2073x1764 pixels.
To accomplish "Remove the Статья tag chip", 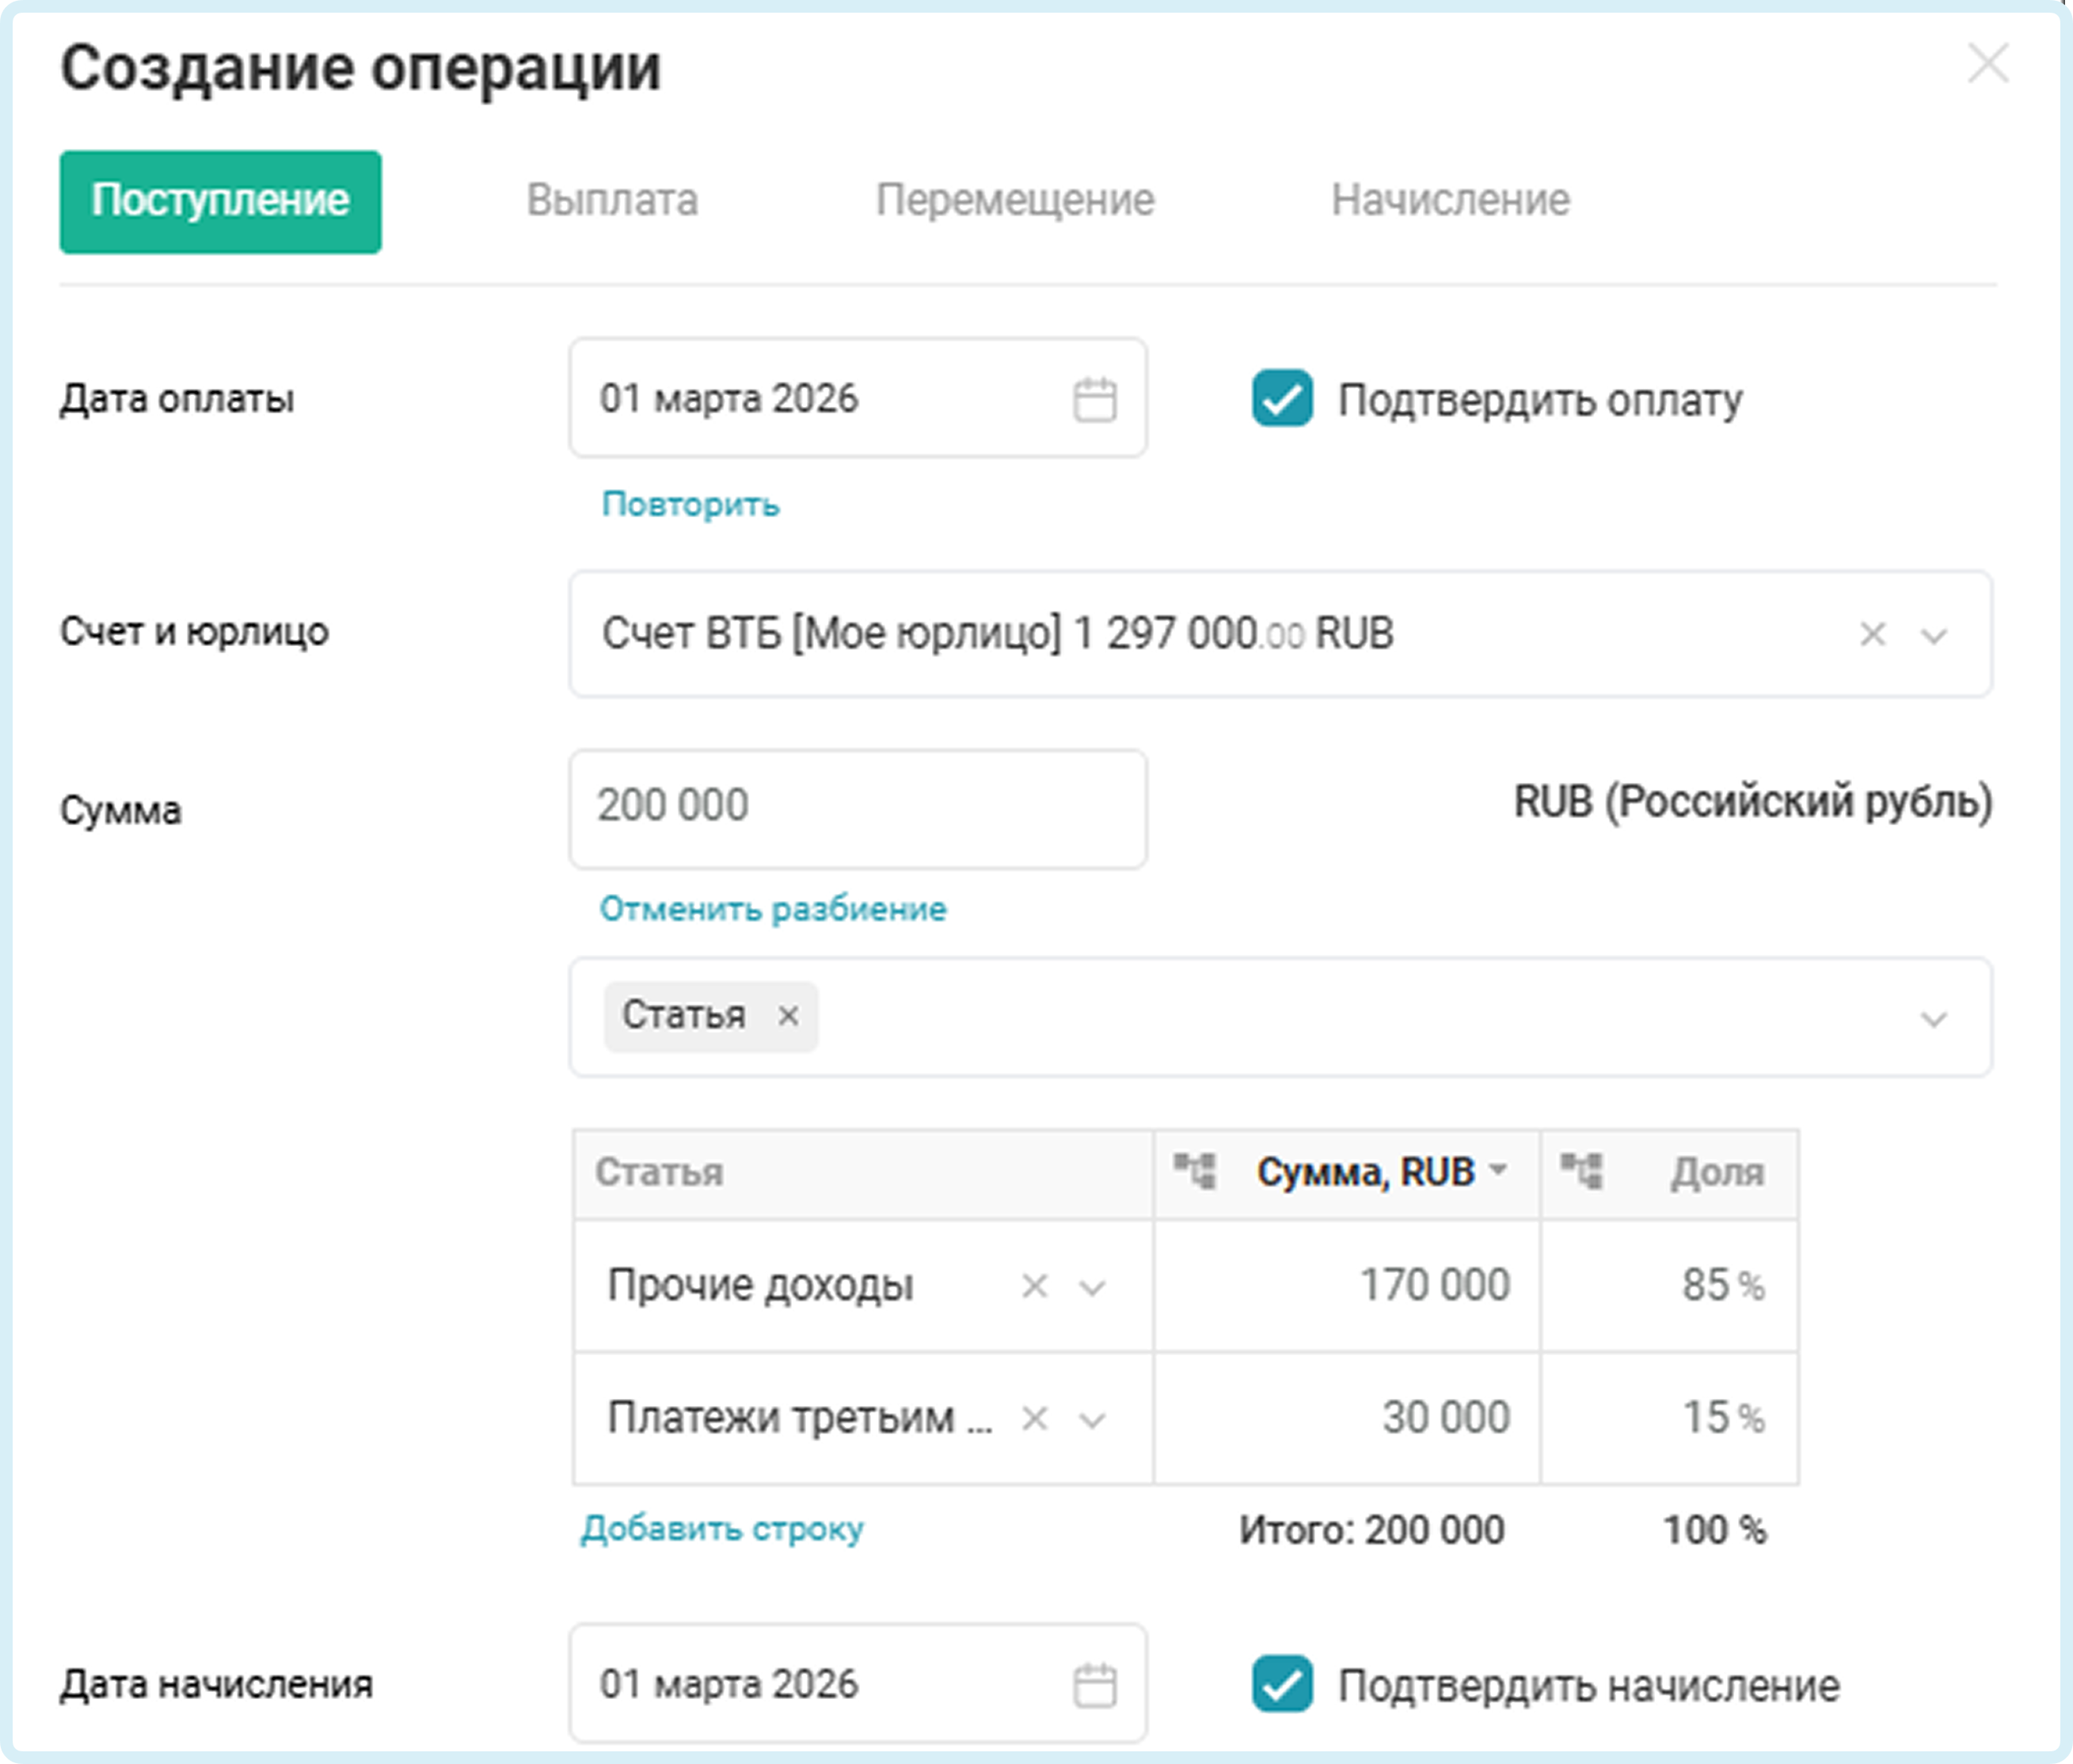I will [788, 1016].
